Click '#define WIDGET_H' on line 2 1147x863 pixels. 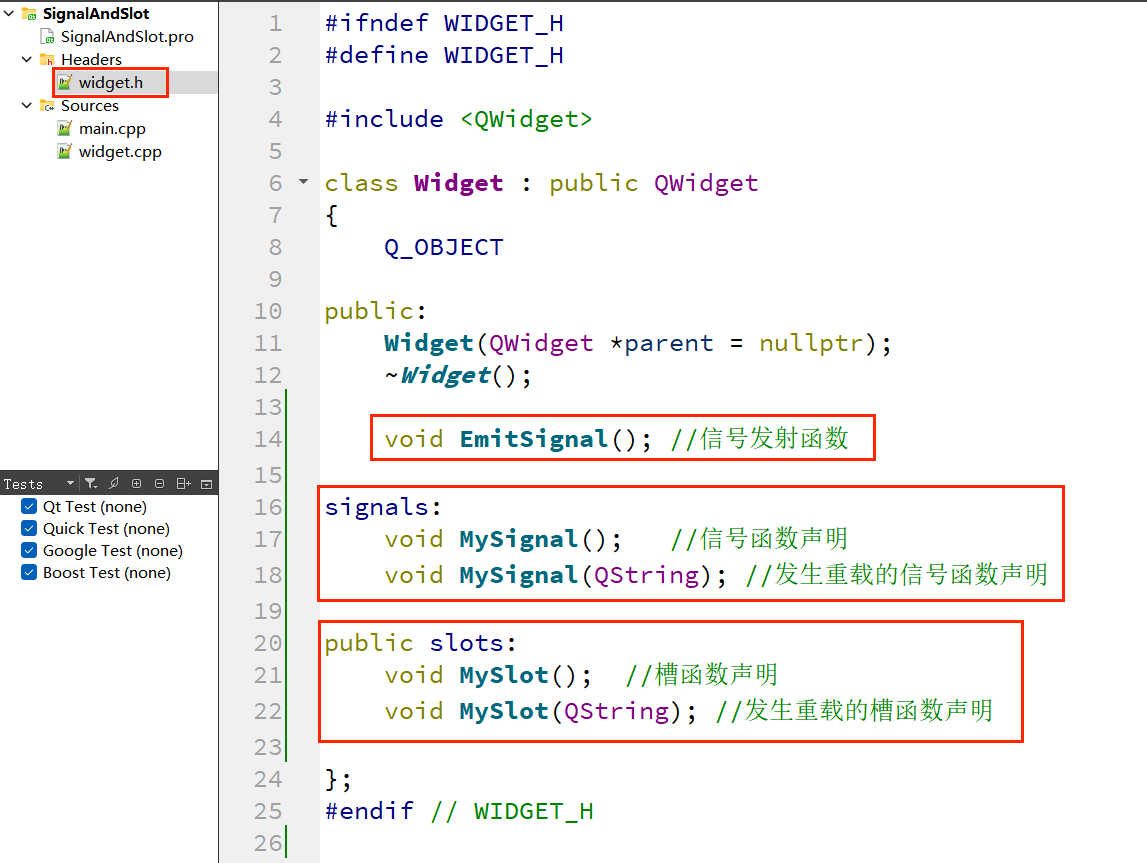point(444,56)
